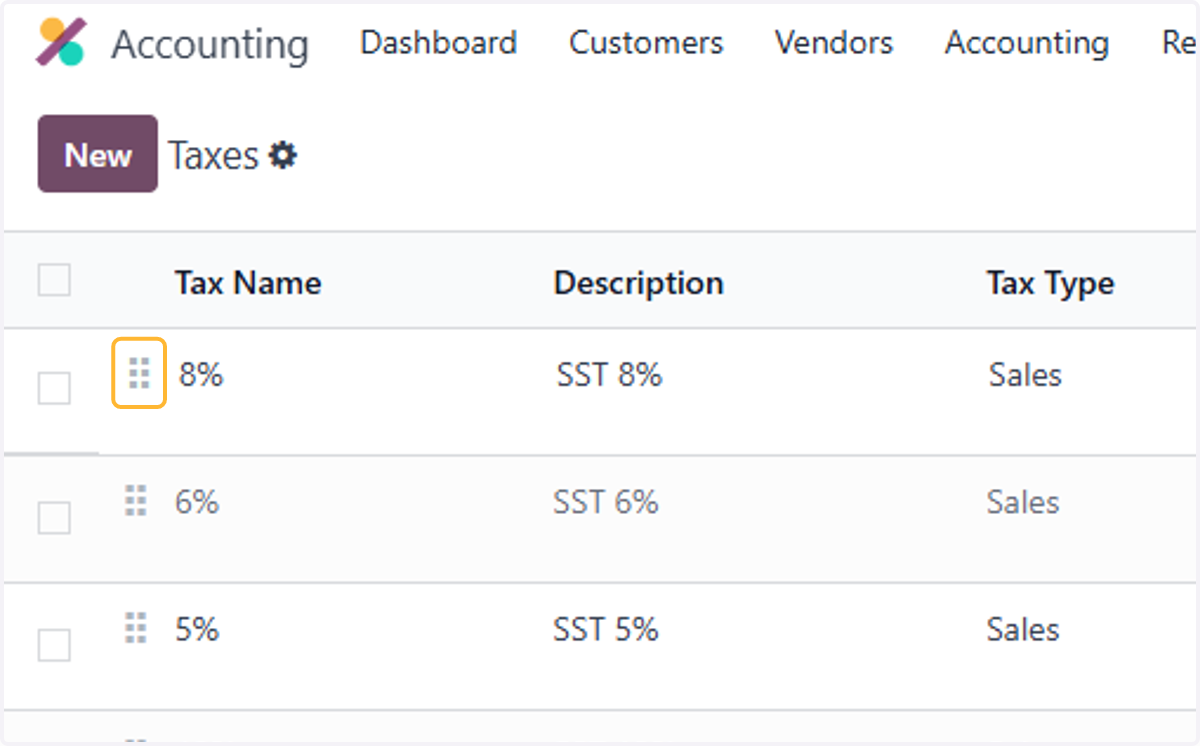1200x746 pixels.
Task: Click the Accounting app title
Action: 210,45
